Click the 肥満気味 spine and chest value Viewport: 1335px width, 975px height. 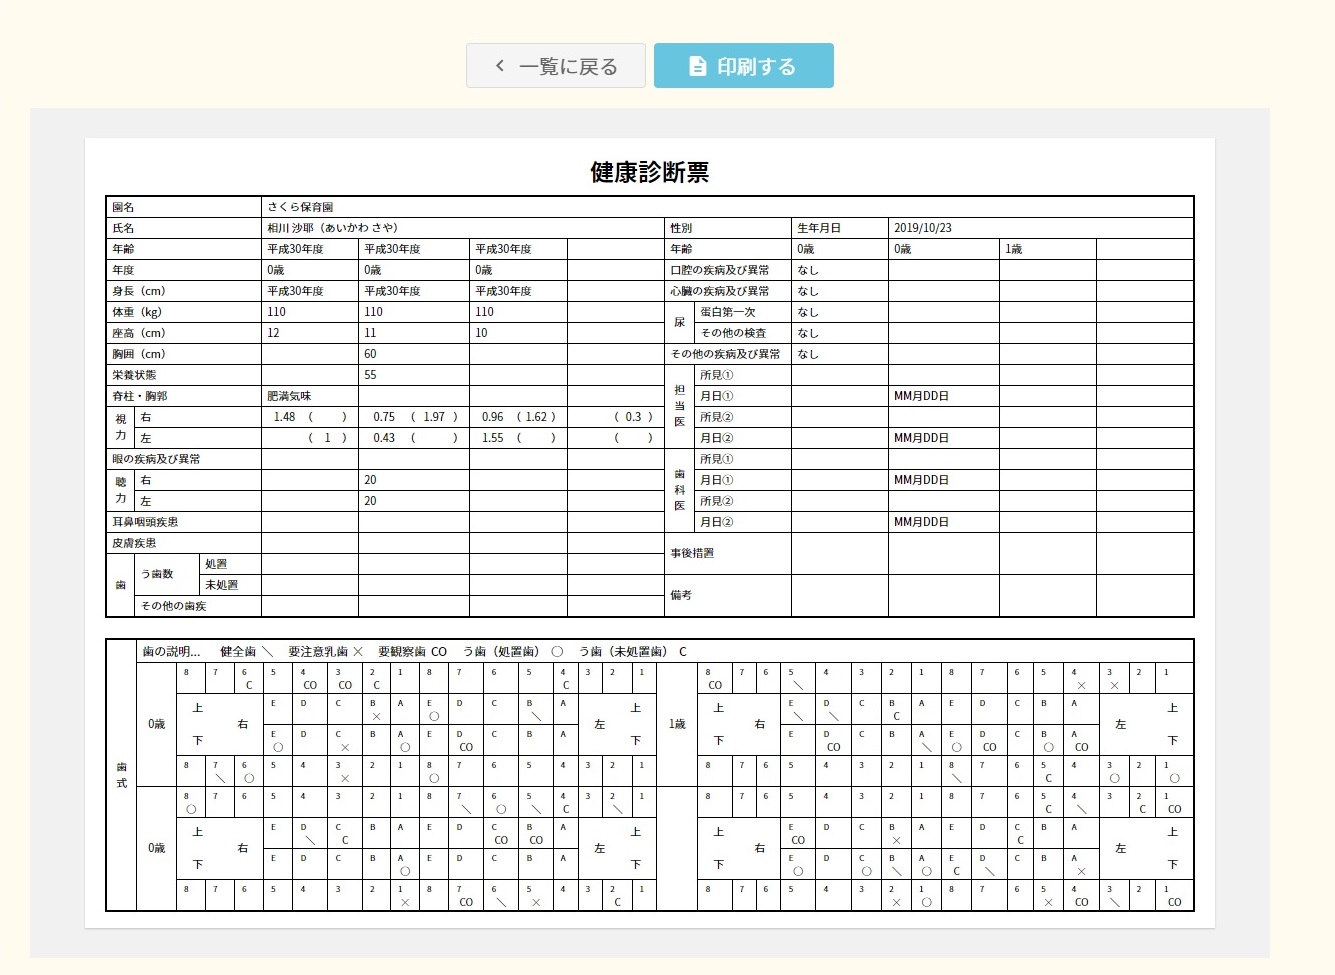(290, 396)
